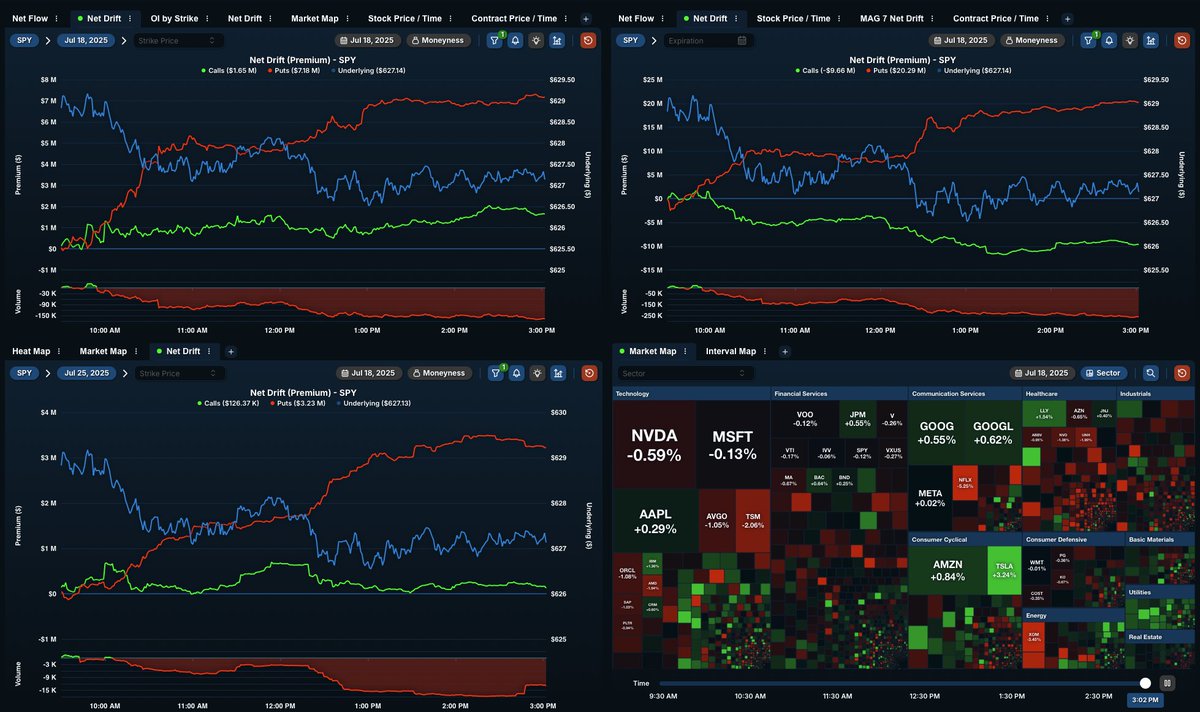Open Moneyness selector in top-left Jul 18 expiration panel
1200x712 pixels.
click(x=438, y=41)
